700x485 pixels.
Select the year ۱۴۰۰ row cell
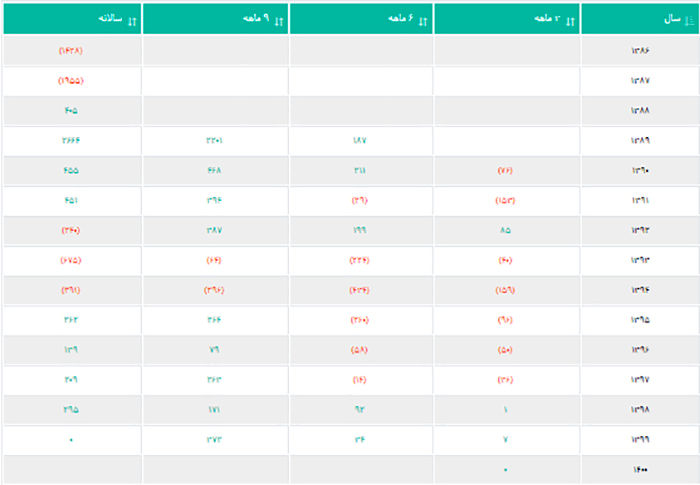click(640, 469)
